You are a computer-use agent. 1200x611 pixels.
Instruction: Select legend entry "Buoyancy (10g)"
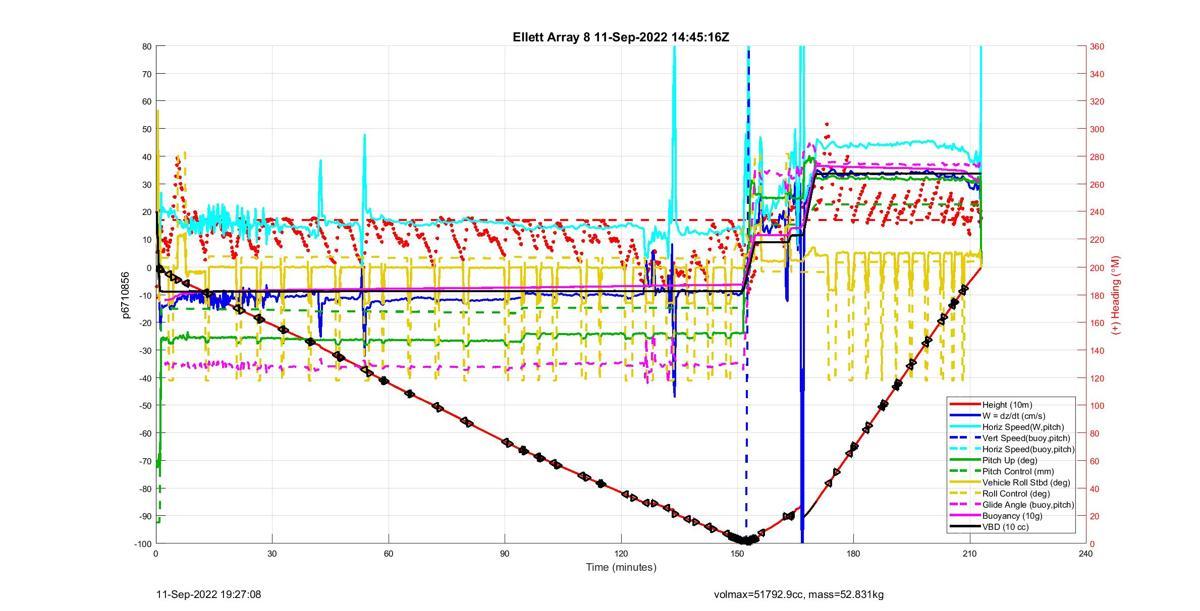point(1012,516)
